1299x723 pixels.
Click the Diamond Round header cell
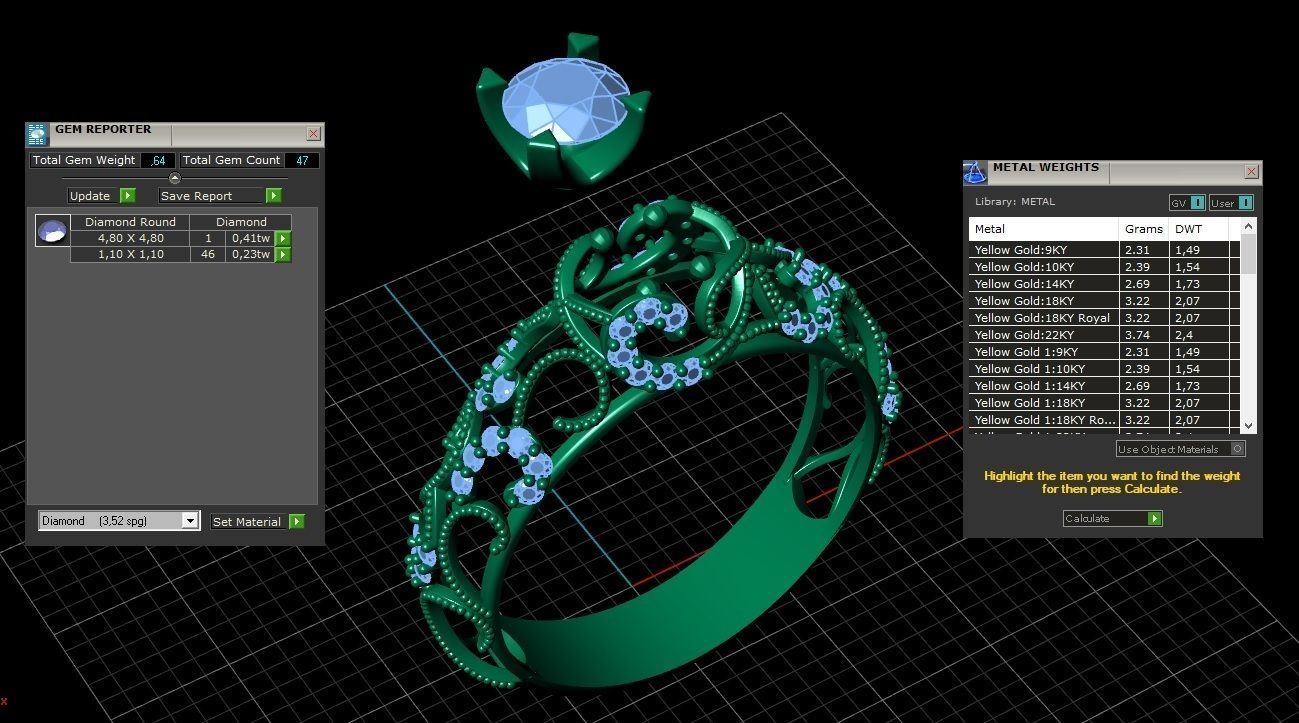pos(130,222)
